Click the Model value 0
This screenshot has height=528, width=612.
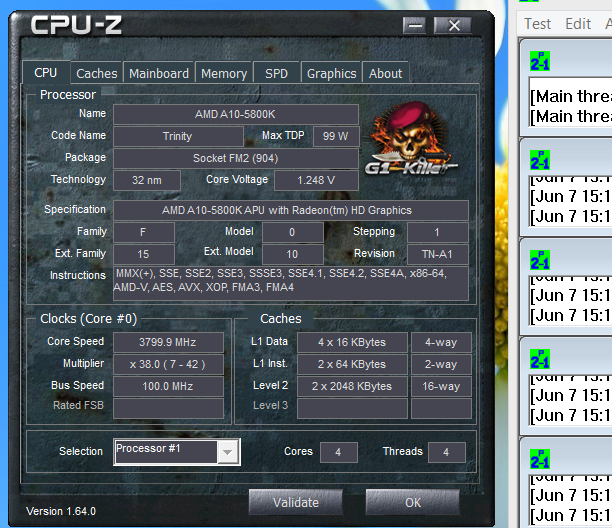pos(293,233)
